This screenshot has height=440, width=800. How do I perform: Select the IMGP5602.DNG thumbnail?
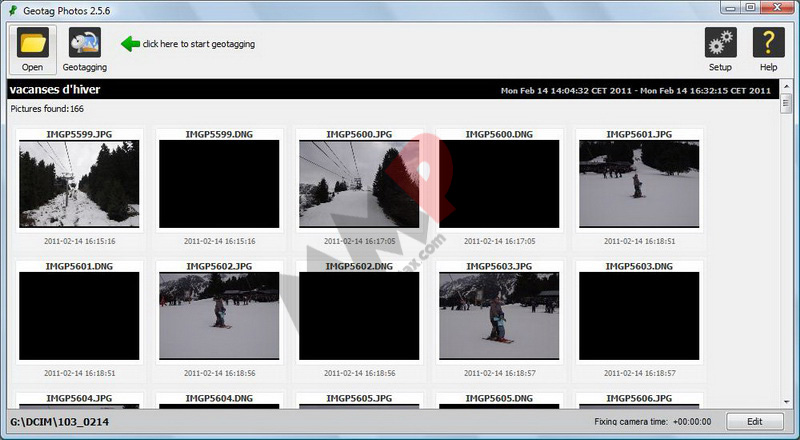tap(359, 316)
